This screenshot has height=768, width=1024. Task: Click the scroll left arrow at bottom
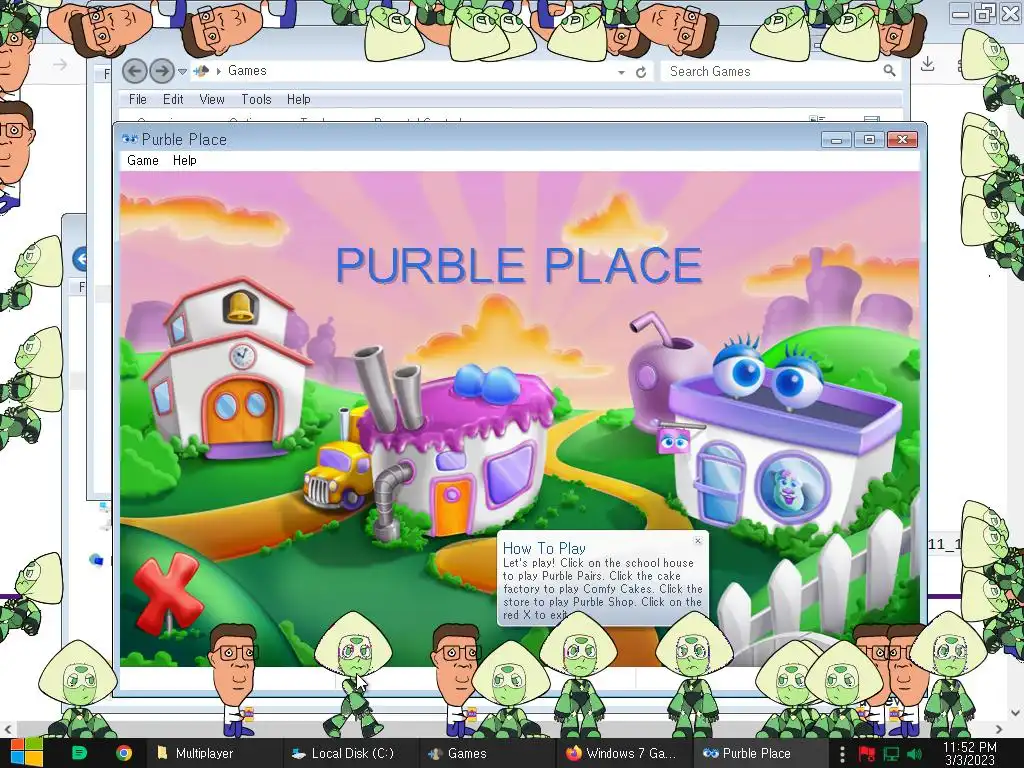(x=7, y=729)
